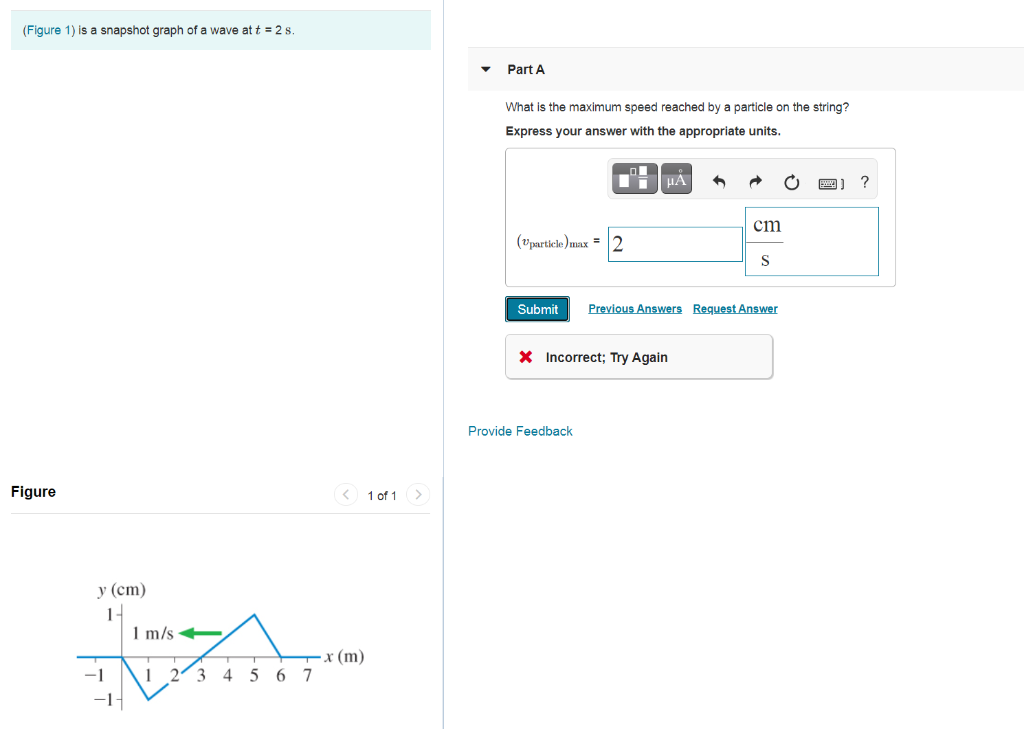Click the redo arrow in the equation toolbar
Viewport: 1024px width, 729px height.
(756, 181)
